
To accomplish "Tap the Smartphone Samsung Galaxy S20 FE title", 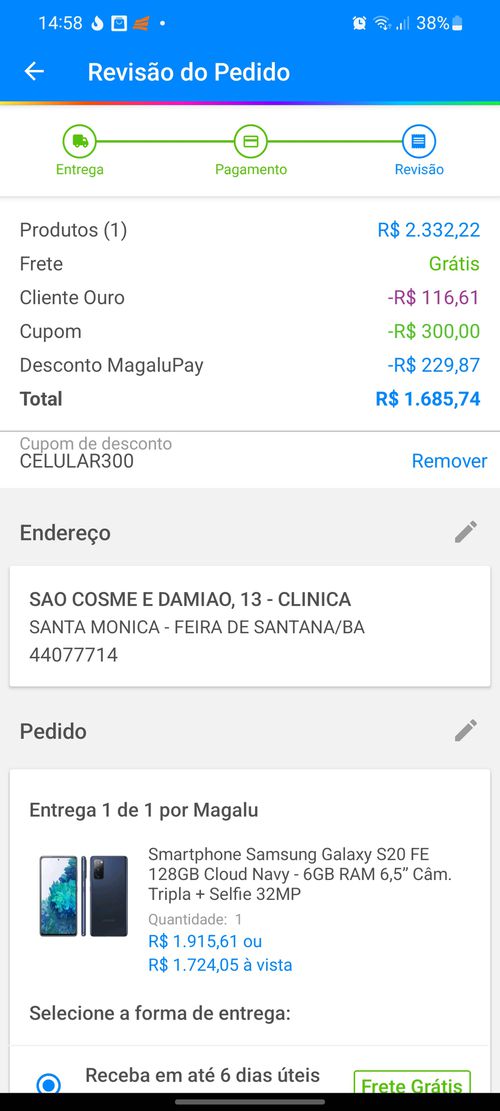I will pyautogui.click(x=300, y=874).
